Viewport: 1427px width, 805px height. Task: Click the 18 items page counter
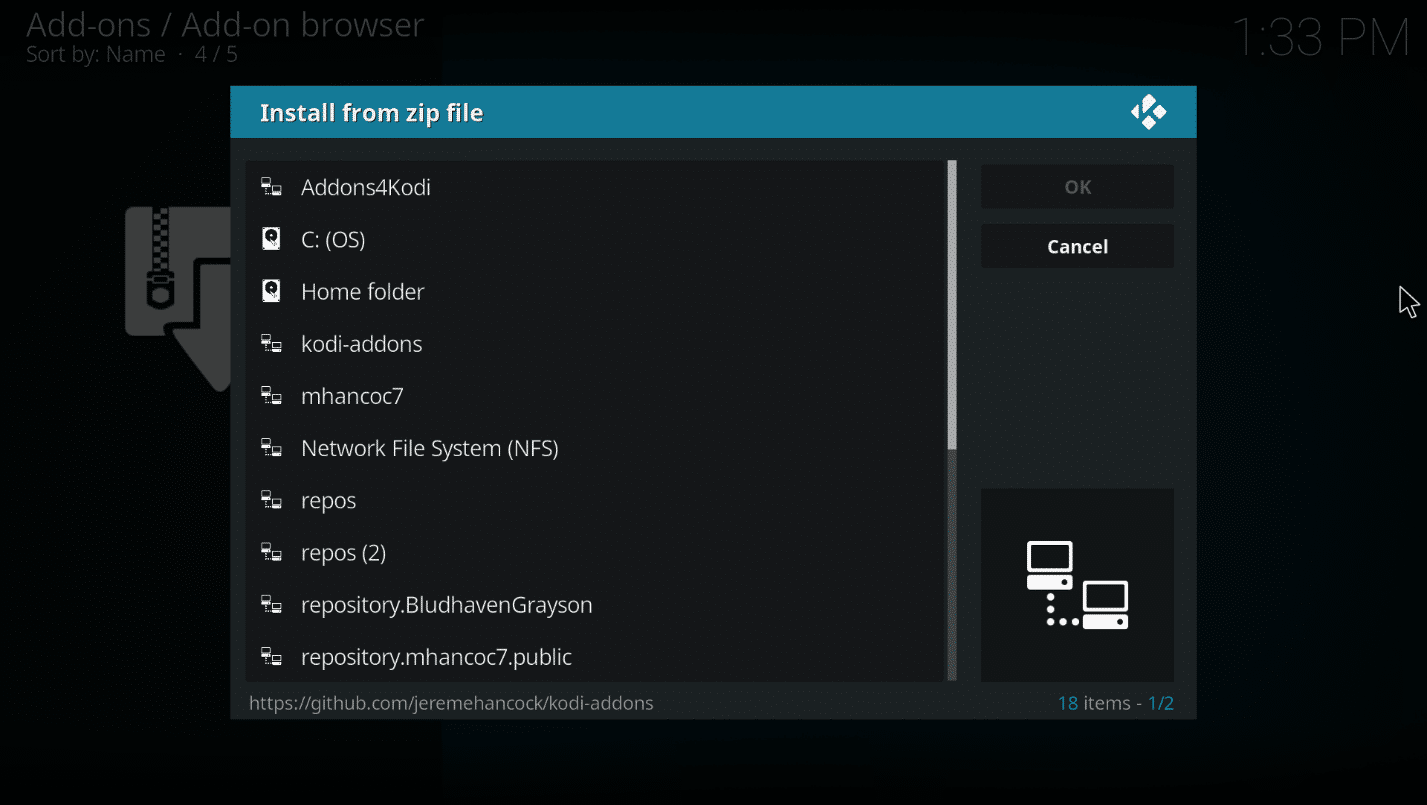(1115, 703)
